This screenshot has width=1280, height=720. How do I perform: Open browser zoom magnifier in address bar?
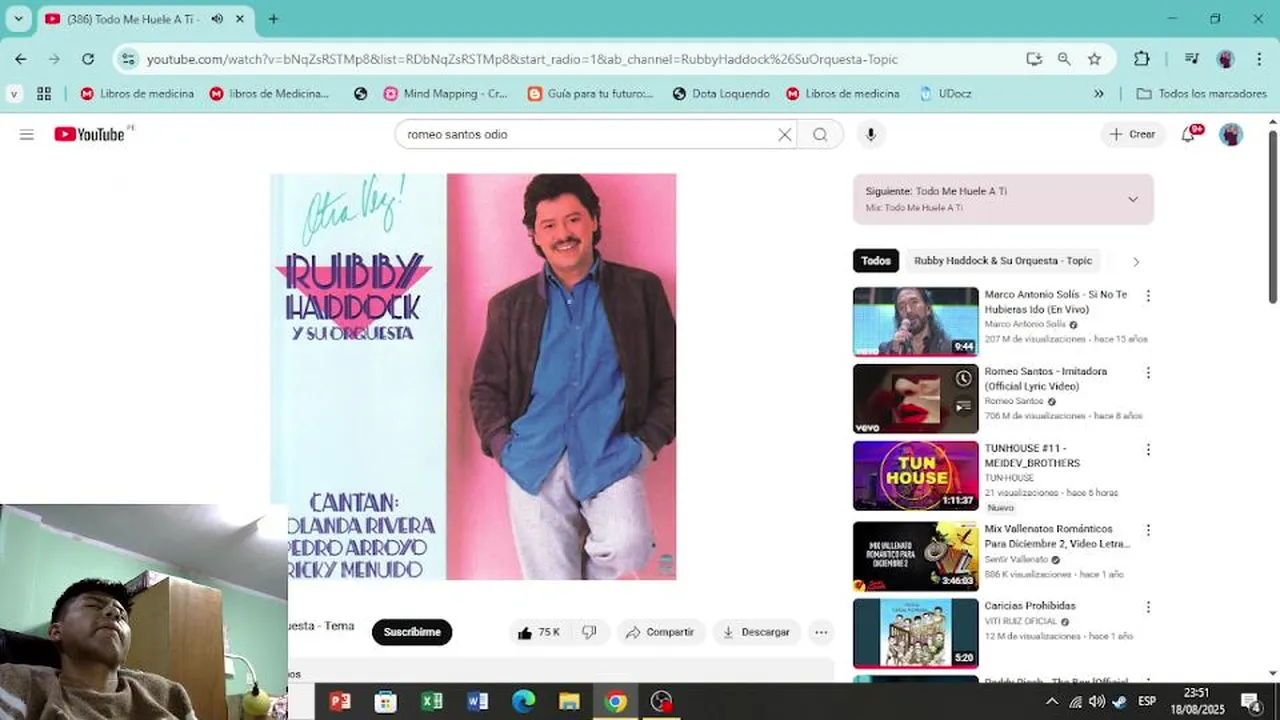1064,59
